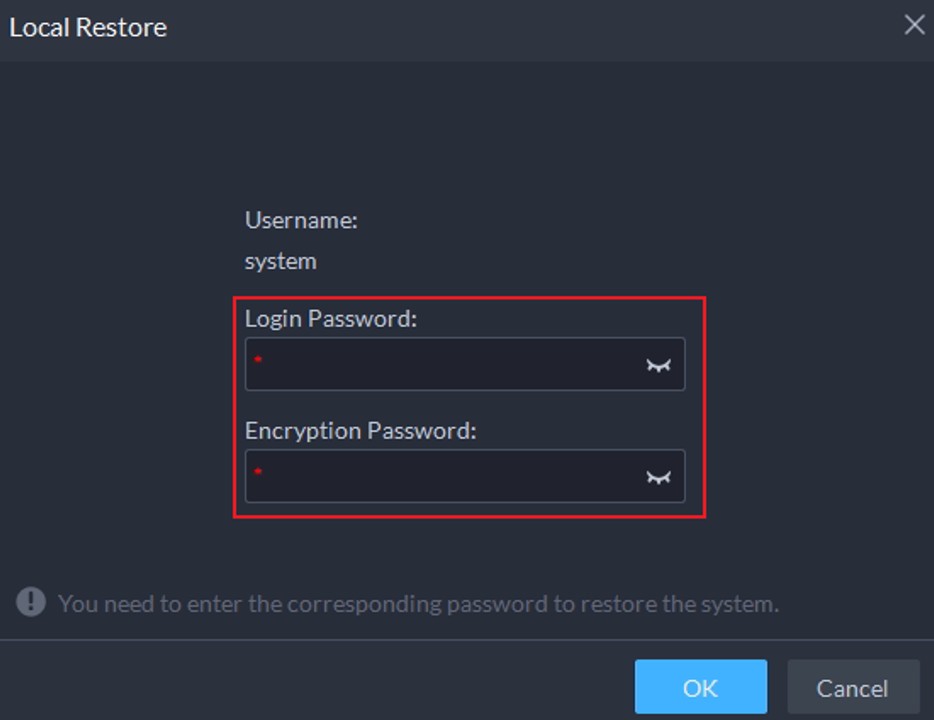The height and width of the screenshot is (720, 934).
Task: Reveal the Login Password characters
Action: tap(657, 366)
